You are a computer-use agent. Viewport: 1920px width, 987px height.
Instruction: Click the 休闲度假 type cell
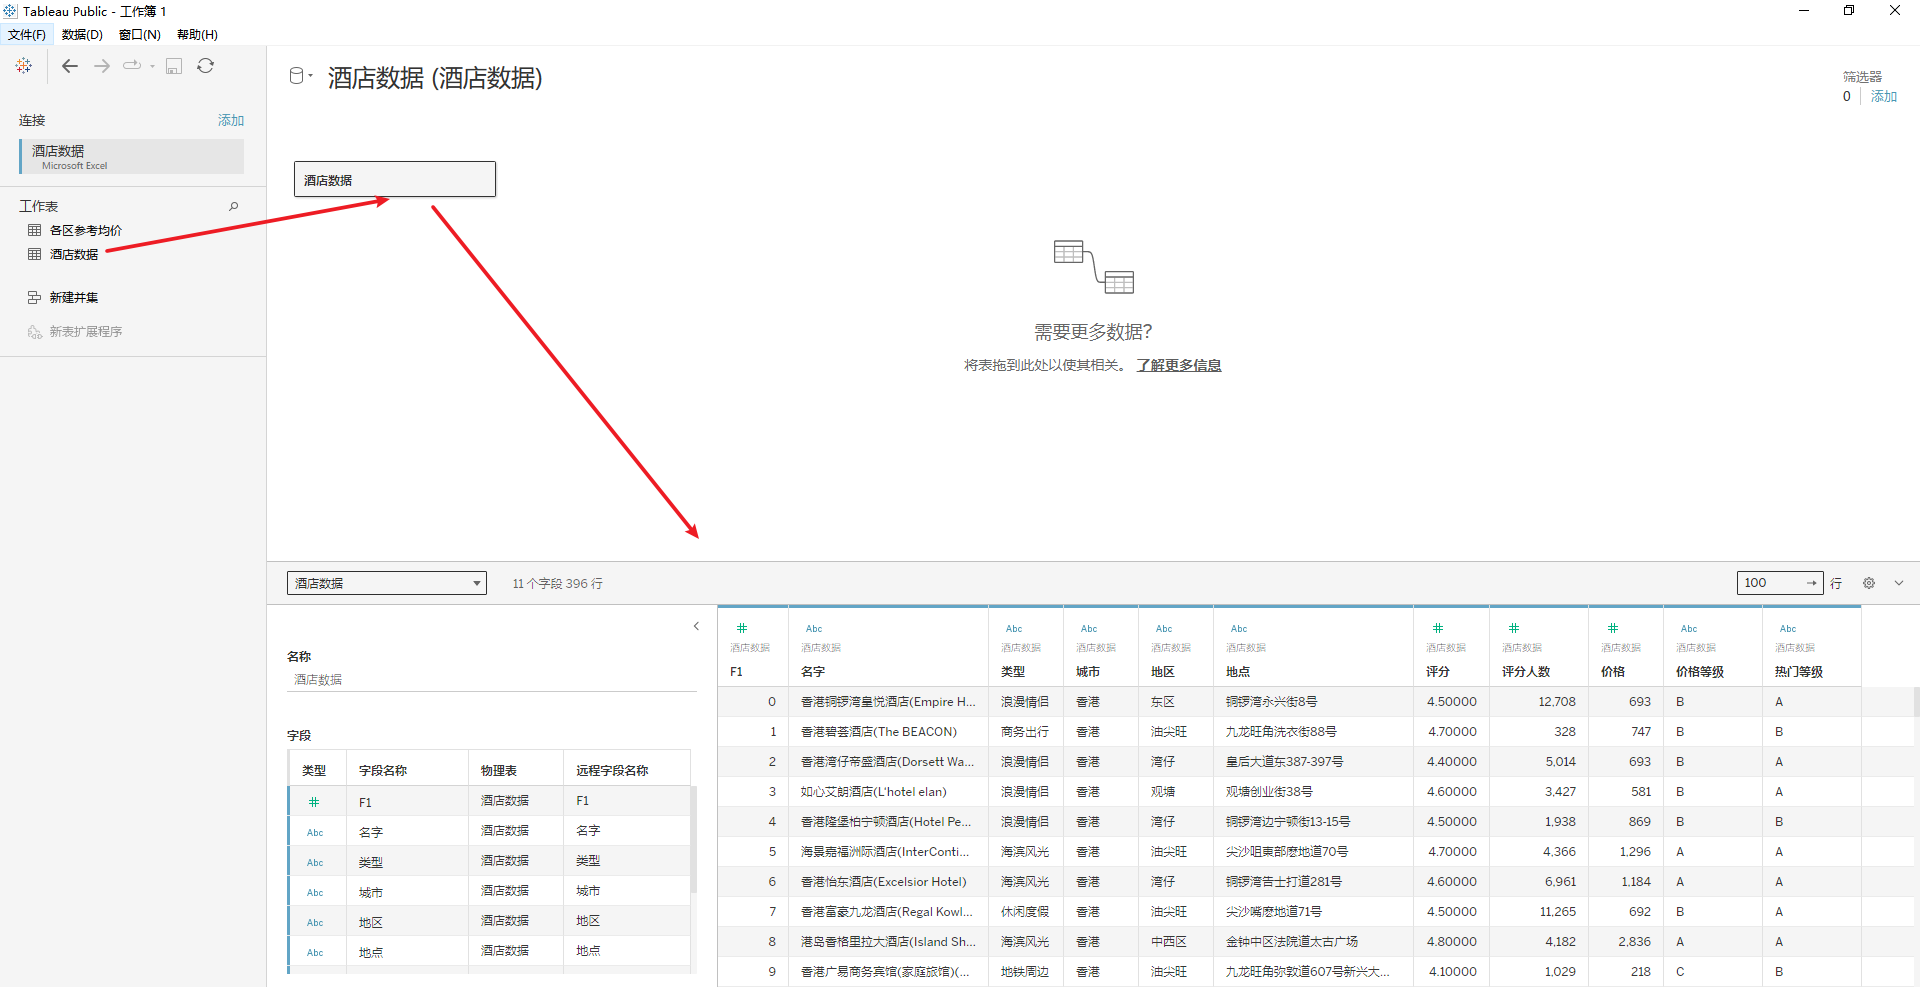click(x=1025, y=912)
